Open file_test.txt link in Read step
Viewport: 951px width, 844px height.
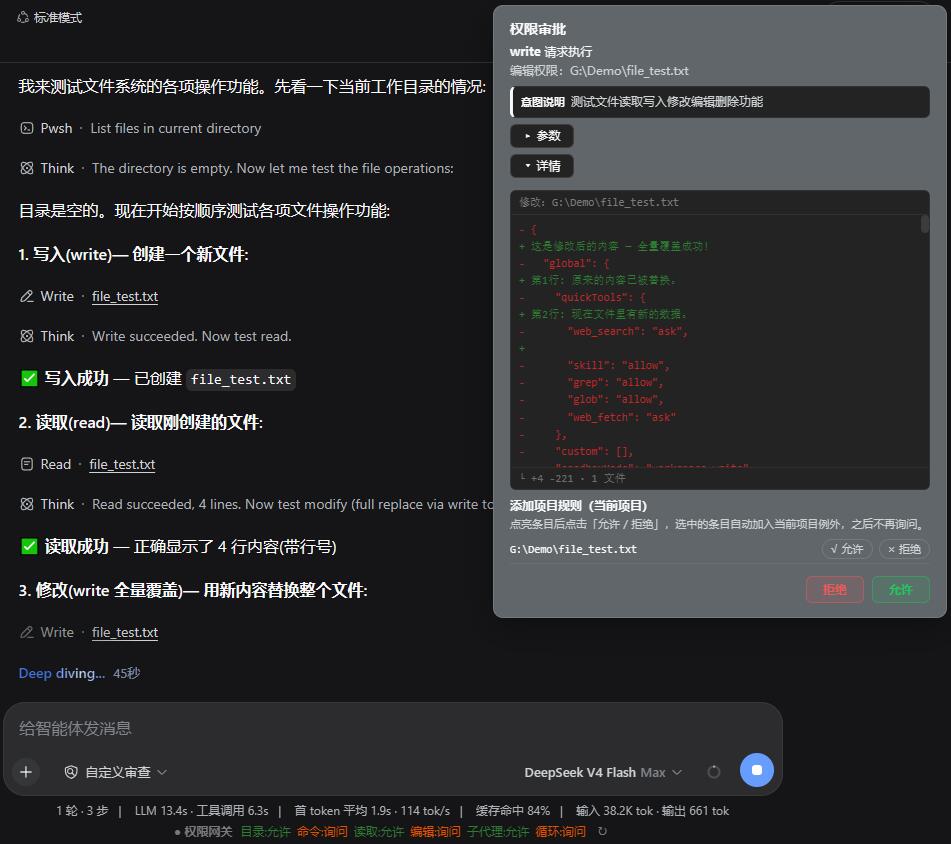tap(122, 464)
